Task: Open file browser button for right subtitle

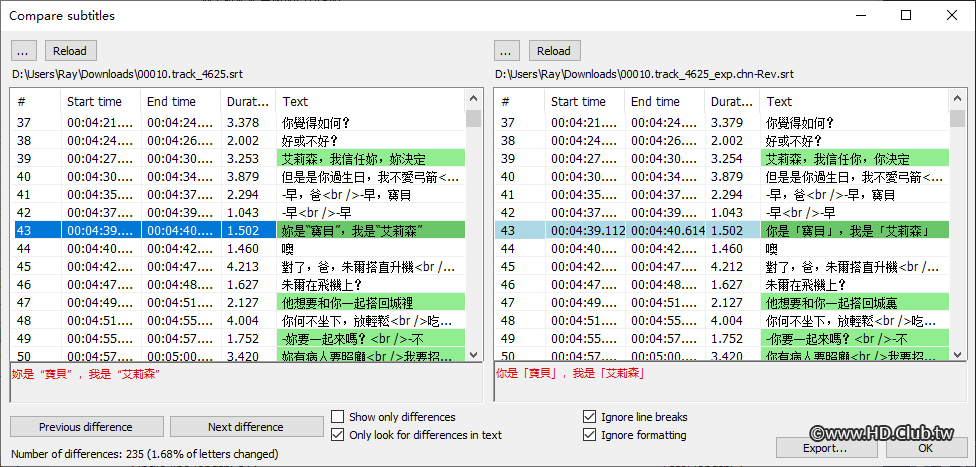Action: tap(507, 50)
